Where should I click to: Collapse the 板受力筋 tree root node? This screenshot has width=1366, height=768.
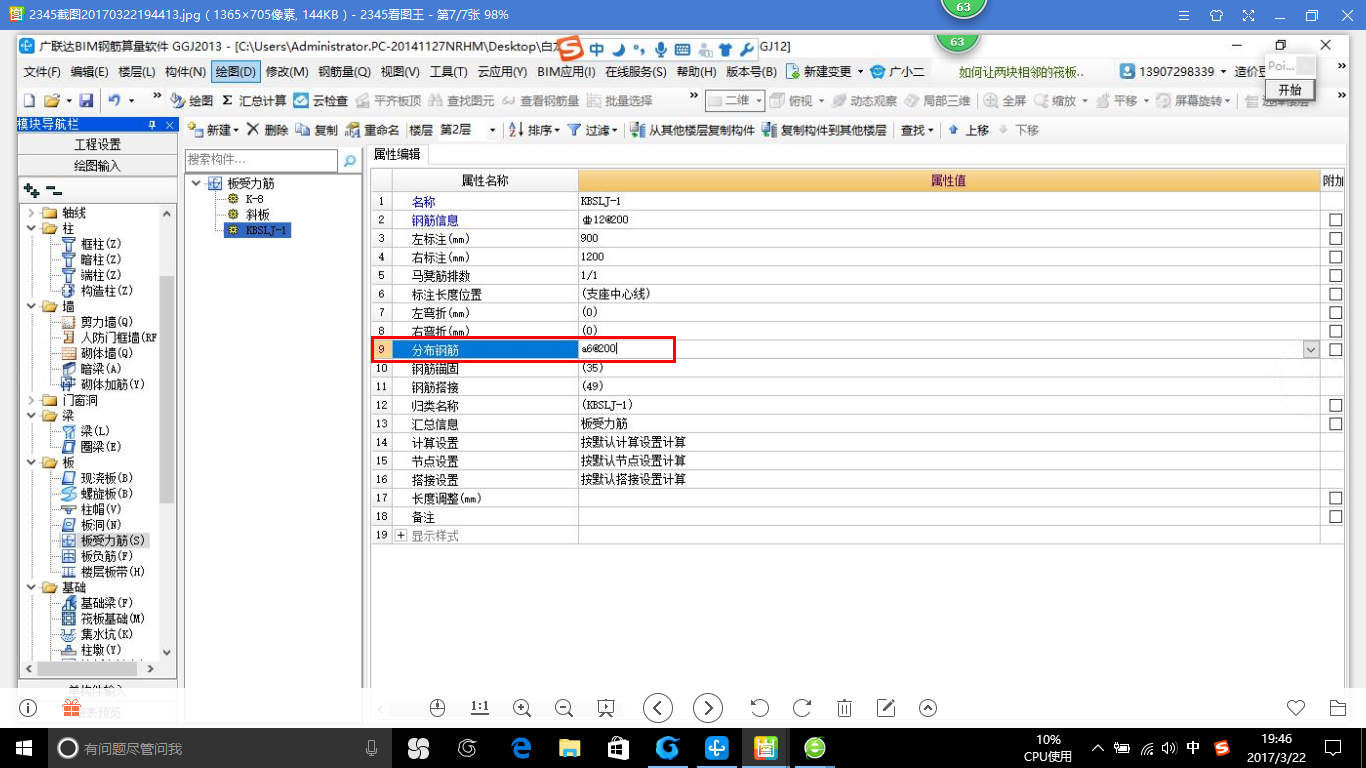194,184
